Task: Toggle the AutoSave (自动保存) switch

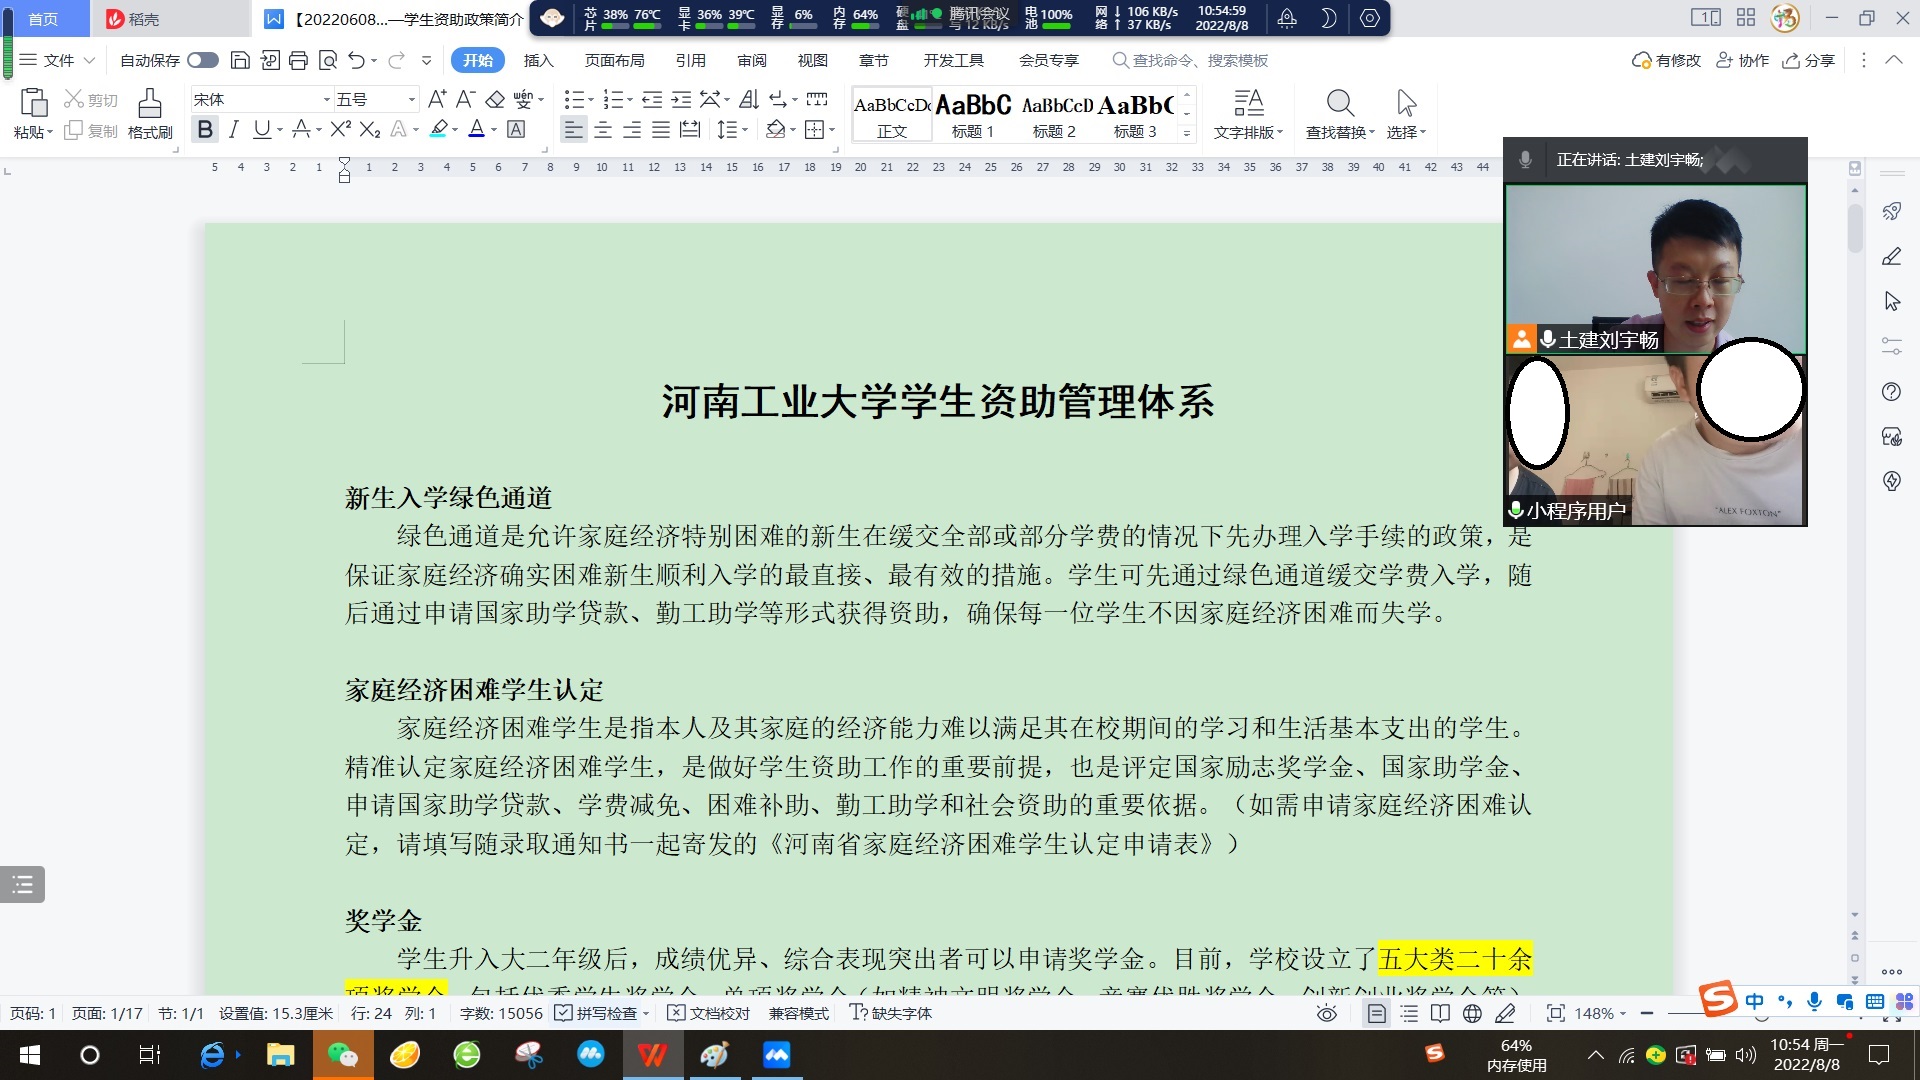Action: pos(203,60)
